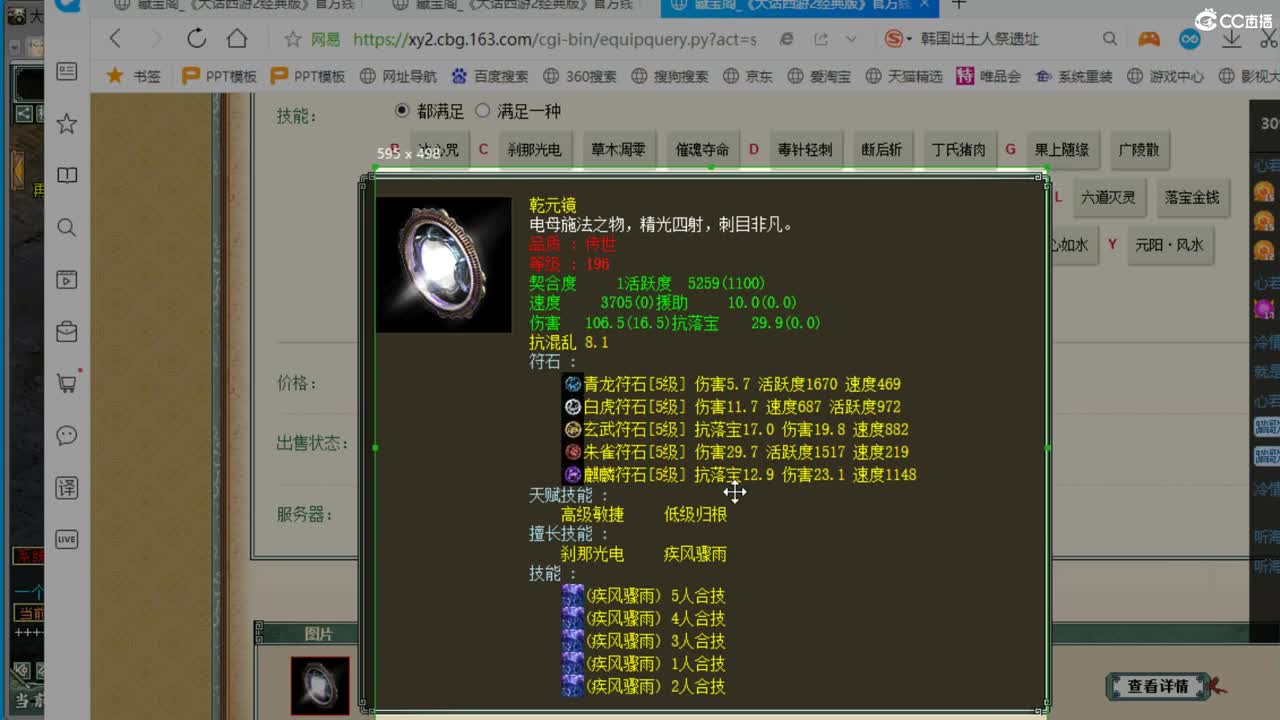Image resolution: width=1280 pixels, height=720 pixels.
Task: Open a new browser tab with plus
Action: coord(958,5)
